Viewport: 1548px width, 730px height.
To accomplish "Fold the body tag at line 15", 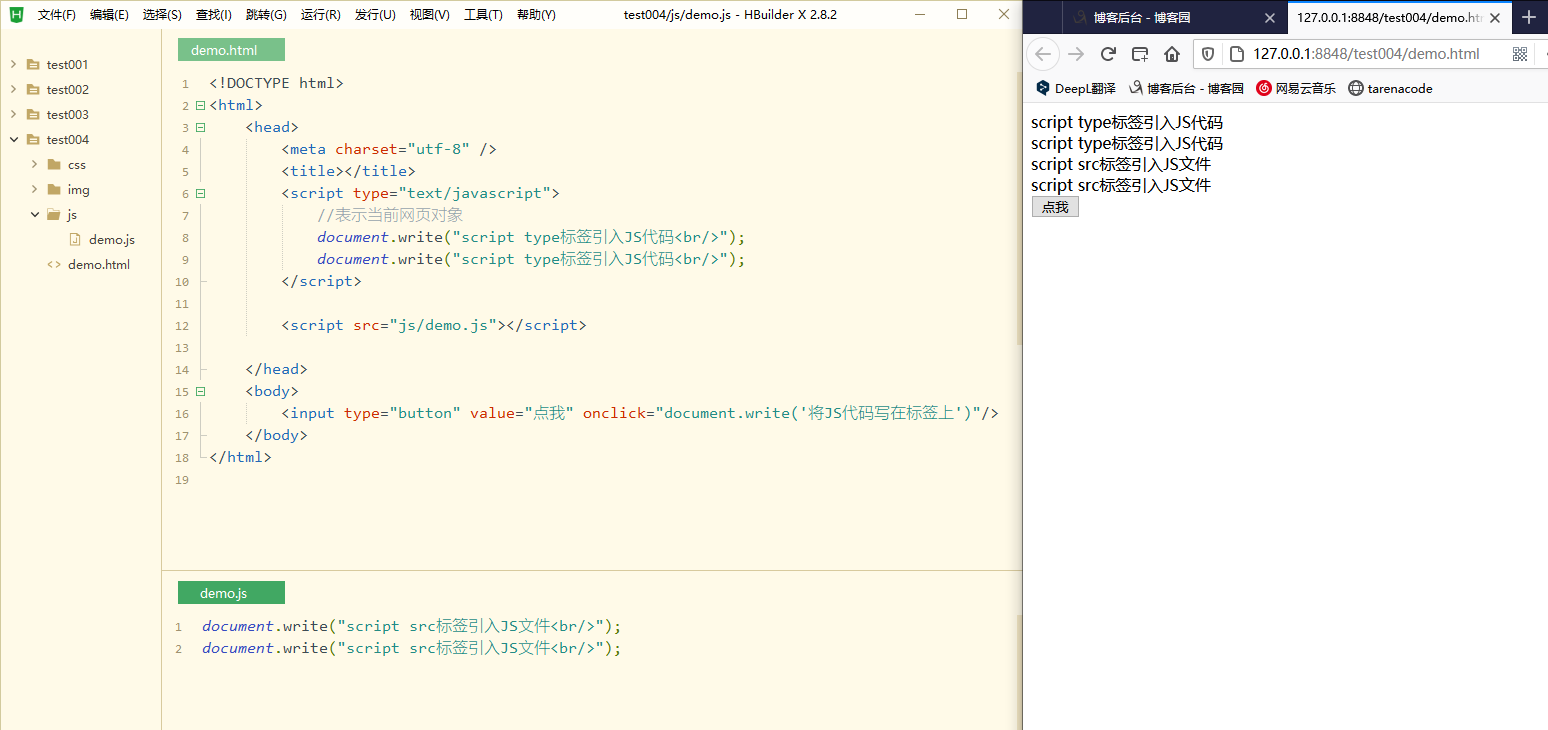I will [200, 391].
